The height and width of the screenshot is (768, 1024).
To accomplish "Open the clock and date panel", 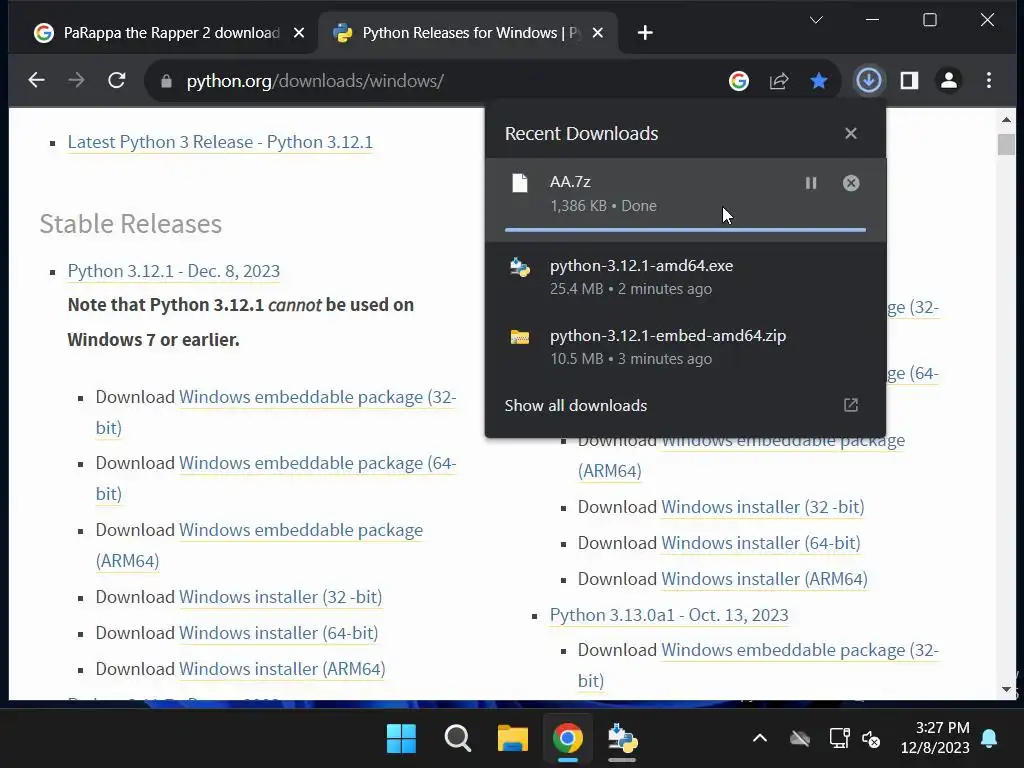I will (935, 738).
